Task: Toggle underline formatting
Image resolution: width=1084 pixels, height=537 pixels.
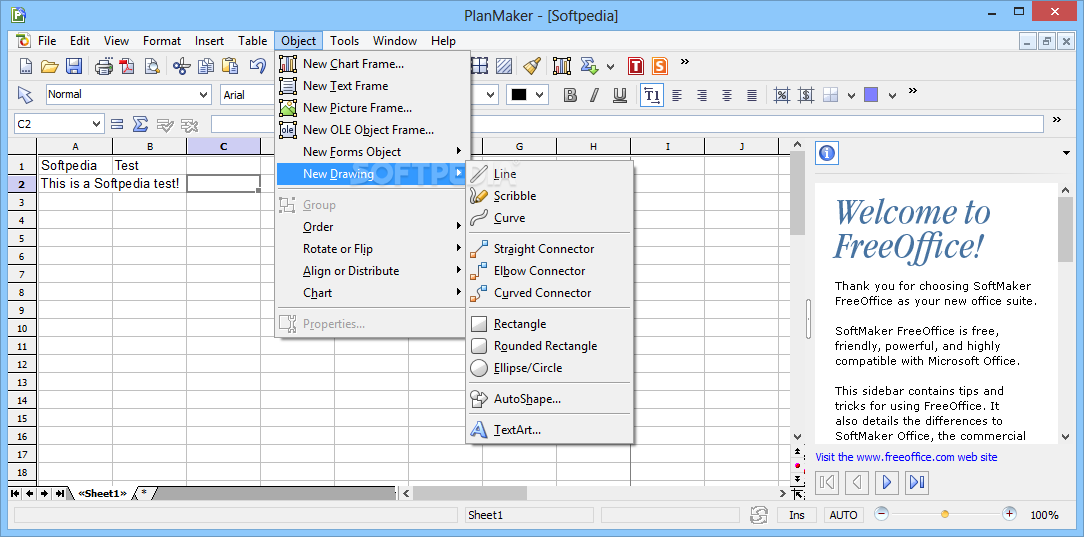Action: point(620,95)
